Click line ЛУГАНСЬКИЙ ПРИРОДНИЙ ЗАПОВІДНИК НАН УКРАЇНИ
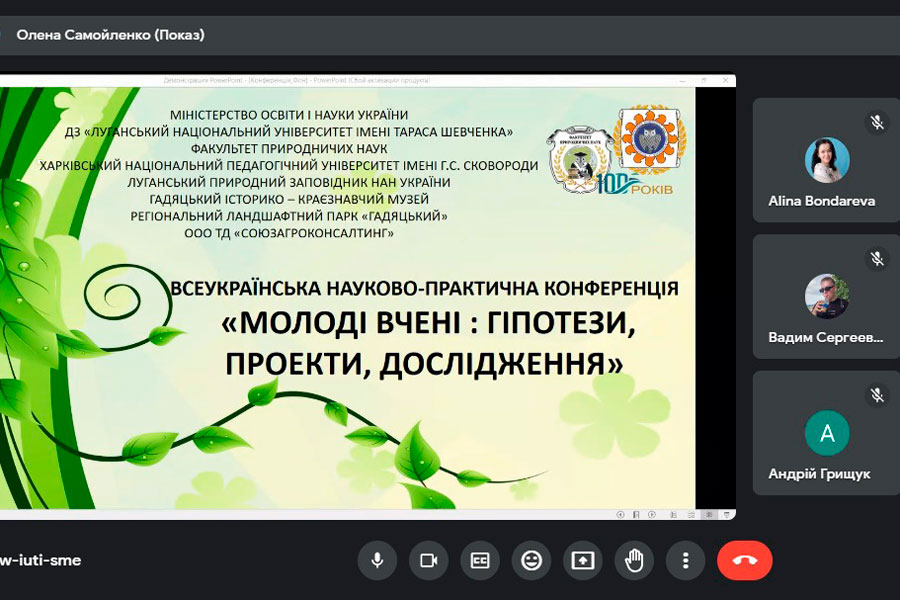The image size is (900, 600). point(289,183)
